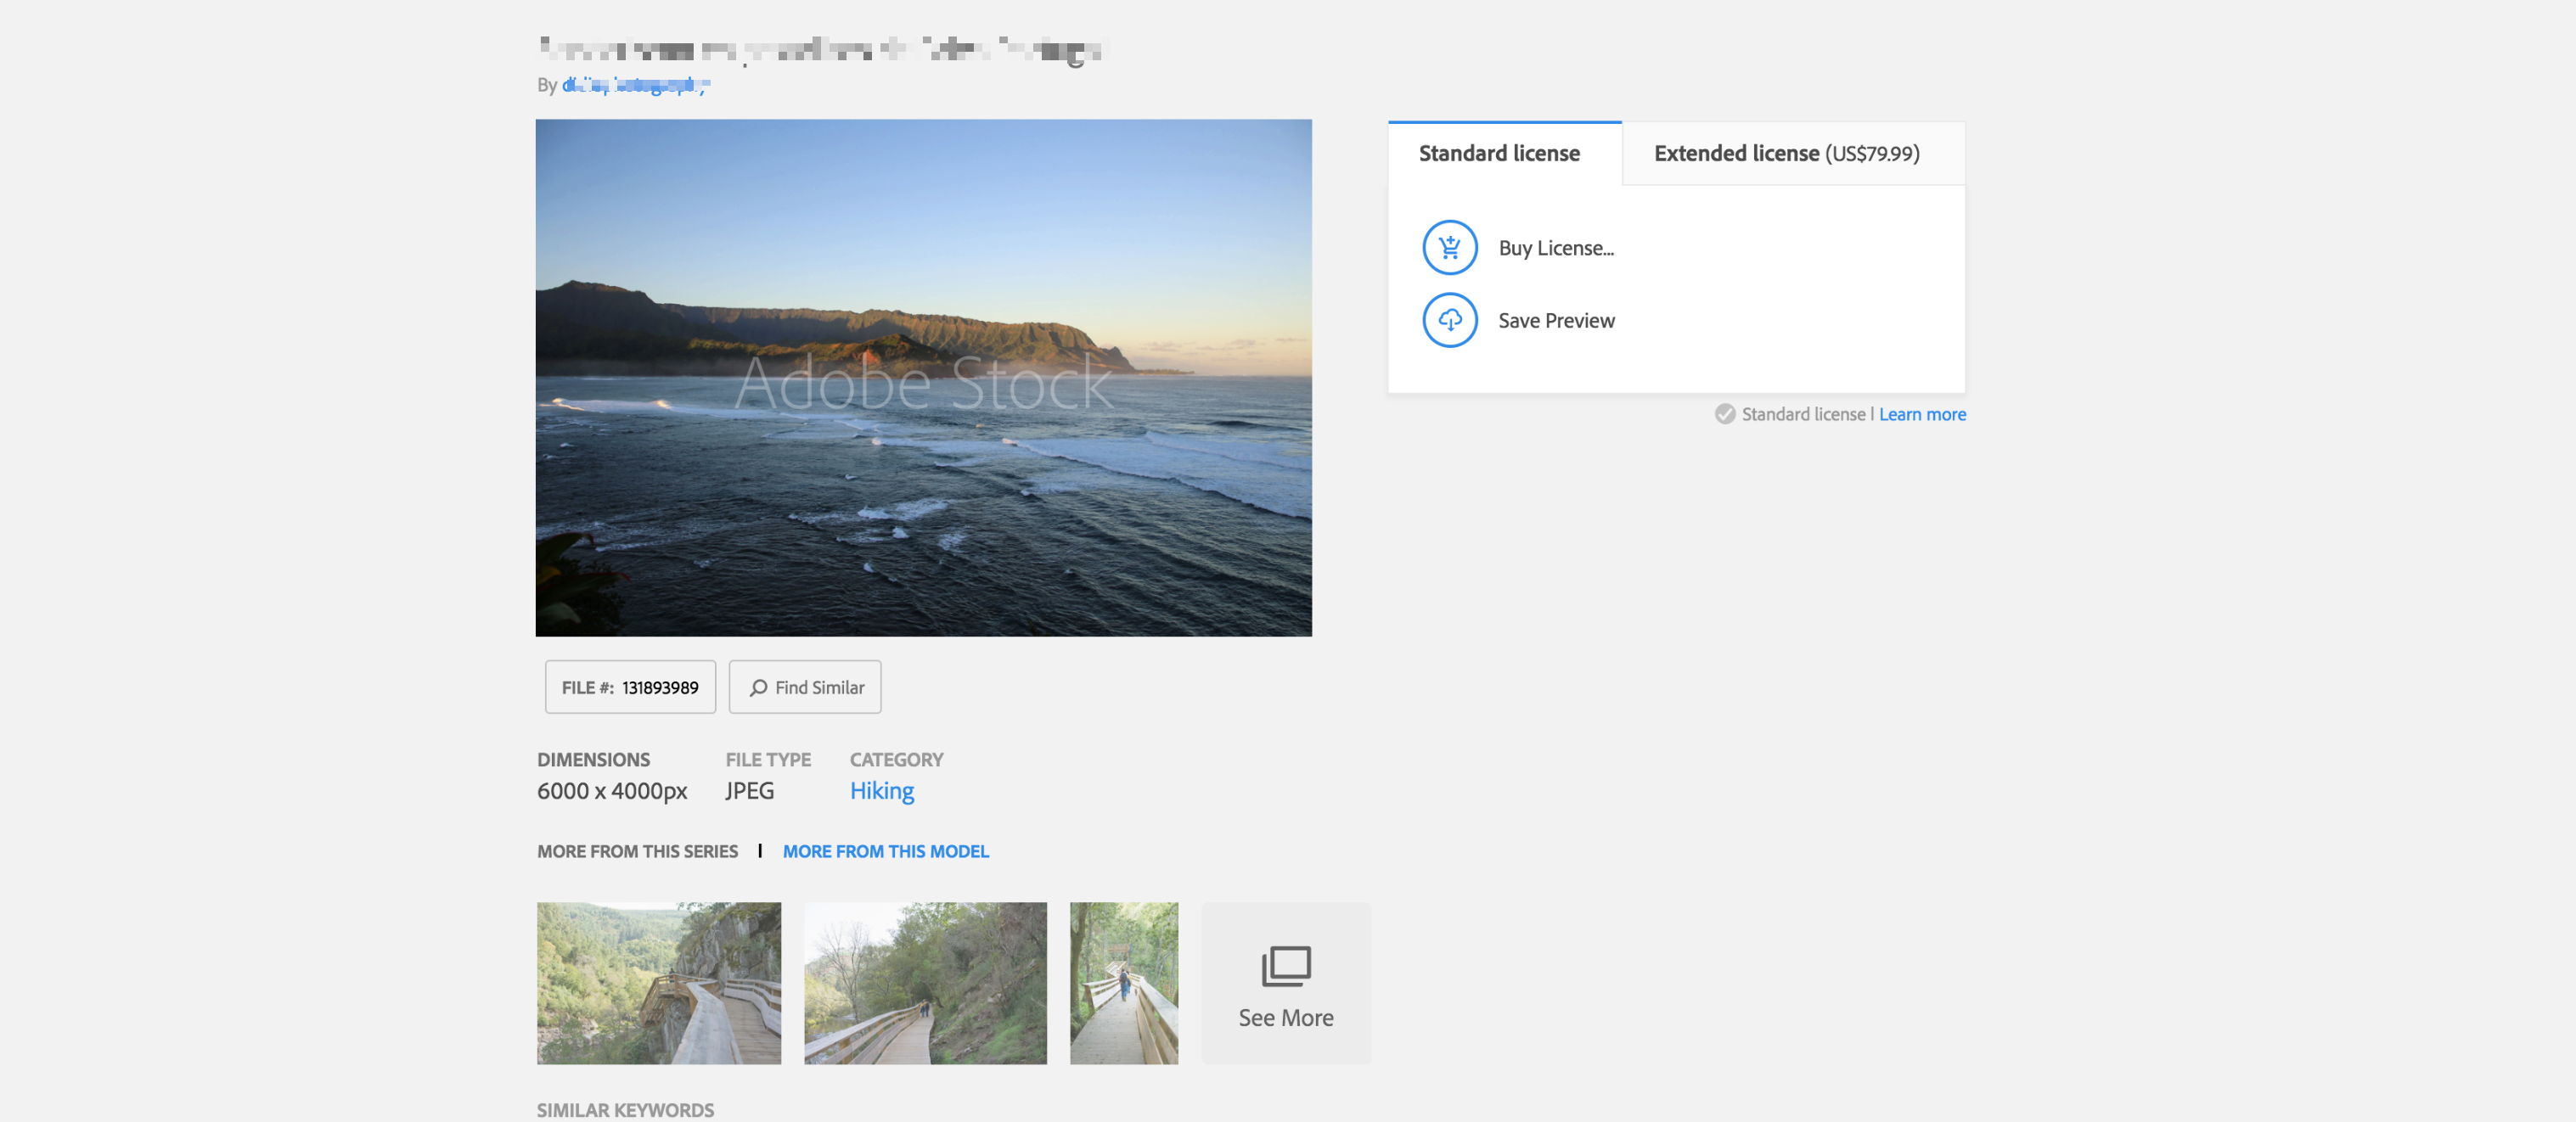Click the See More tile

tap(1286, 983)
